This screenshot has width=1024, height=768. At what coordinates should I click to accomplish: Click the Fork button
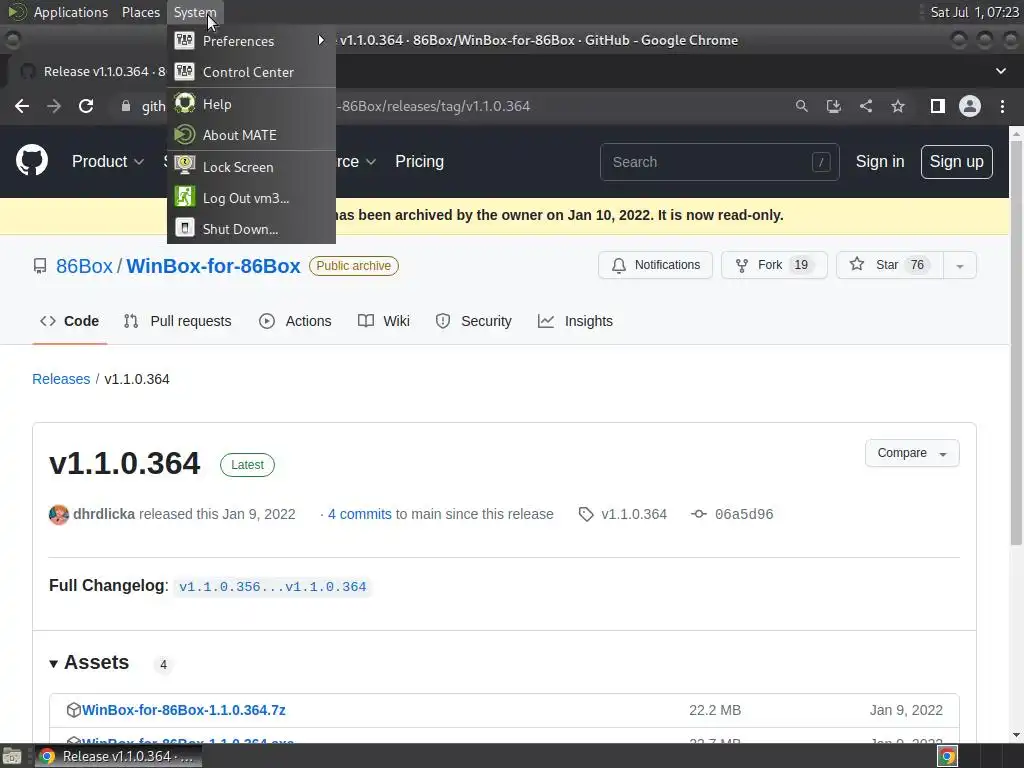tap(774, 265)
